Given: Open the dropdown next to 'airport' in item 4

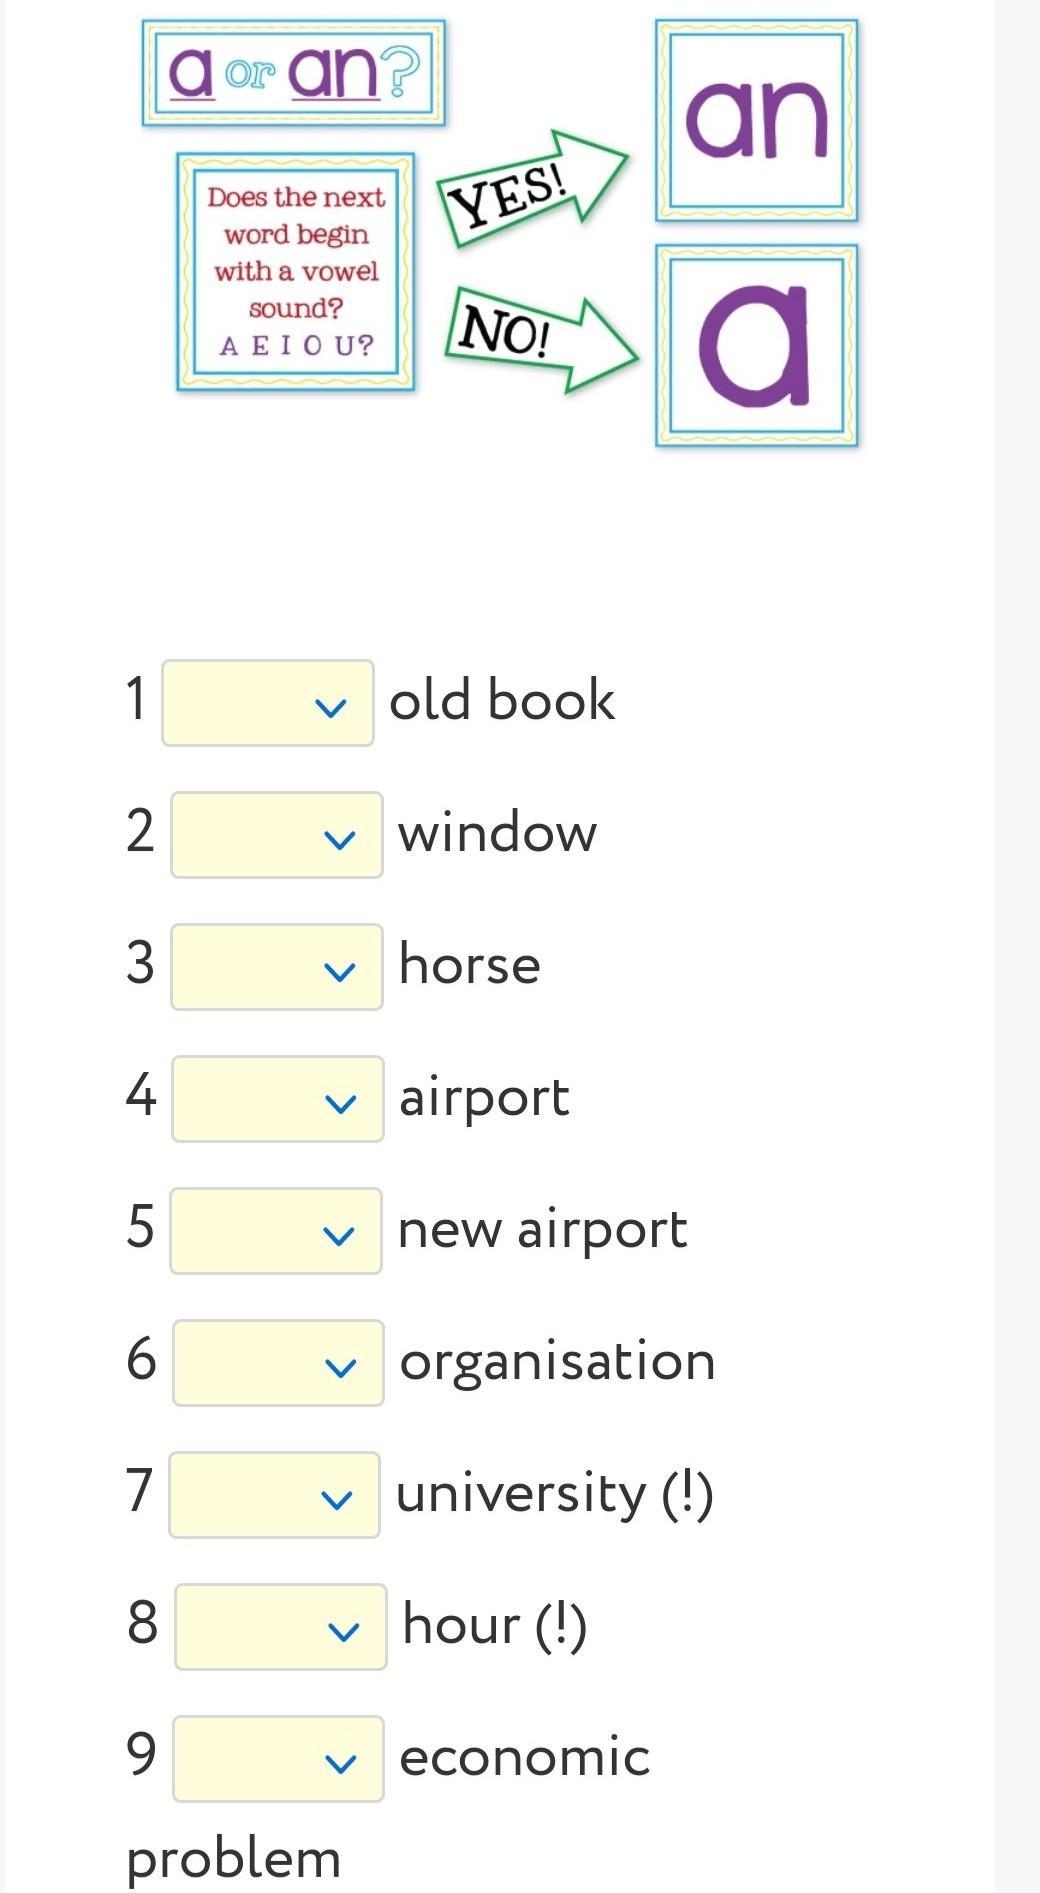Looking at the screenshot, I should coord(278,1099).
